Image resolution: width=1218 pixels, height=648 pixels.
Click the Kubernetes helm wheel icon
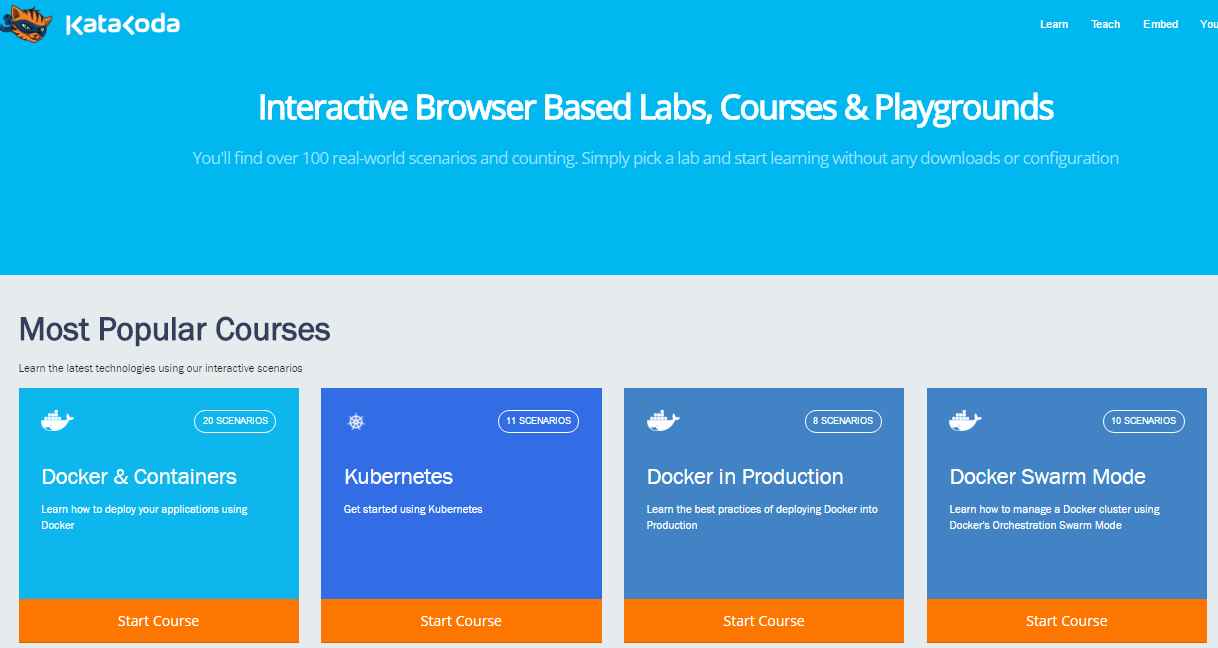[x=356, y=421]
